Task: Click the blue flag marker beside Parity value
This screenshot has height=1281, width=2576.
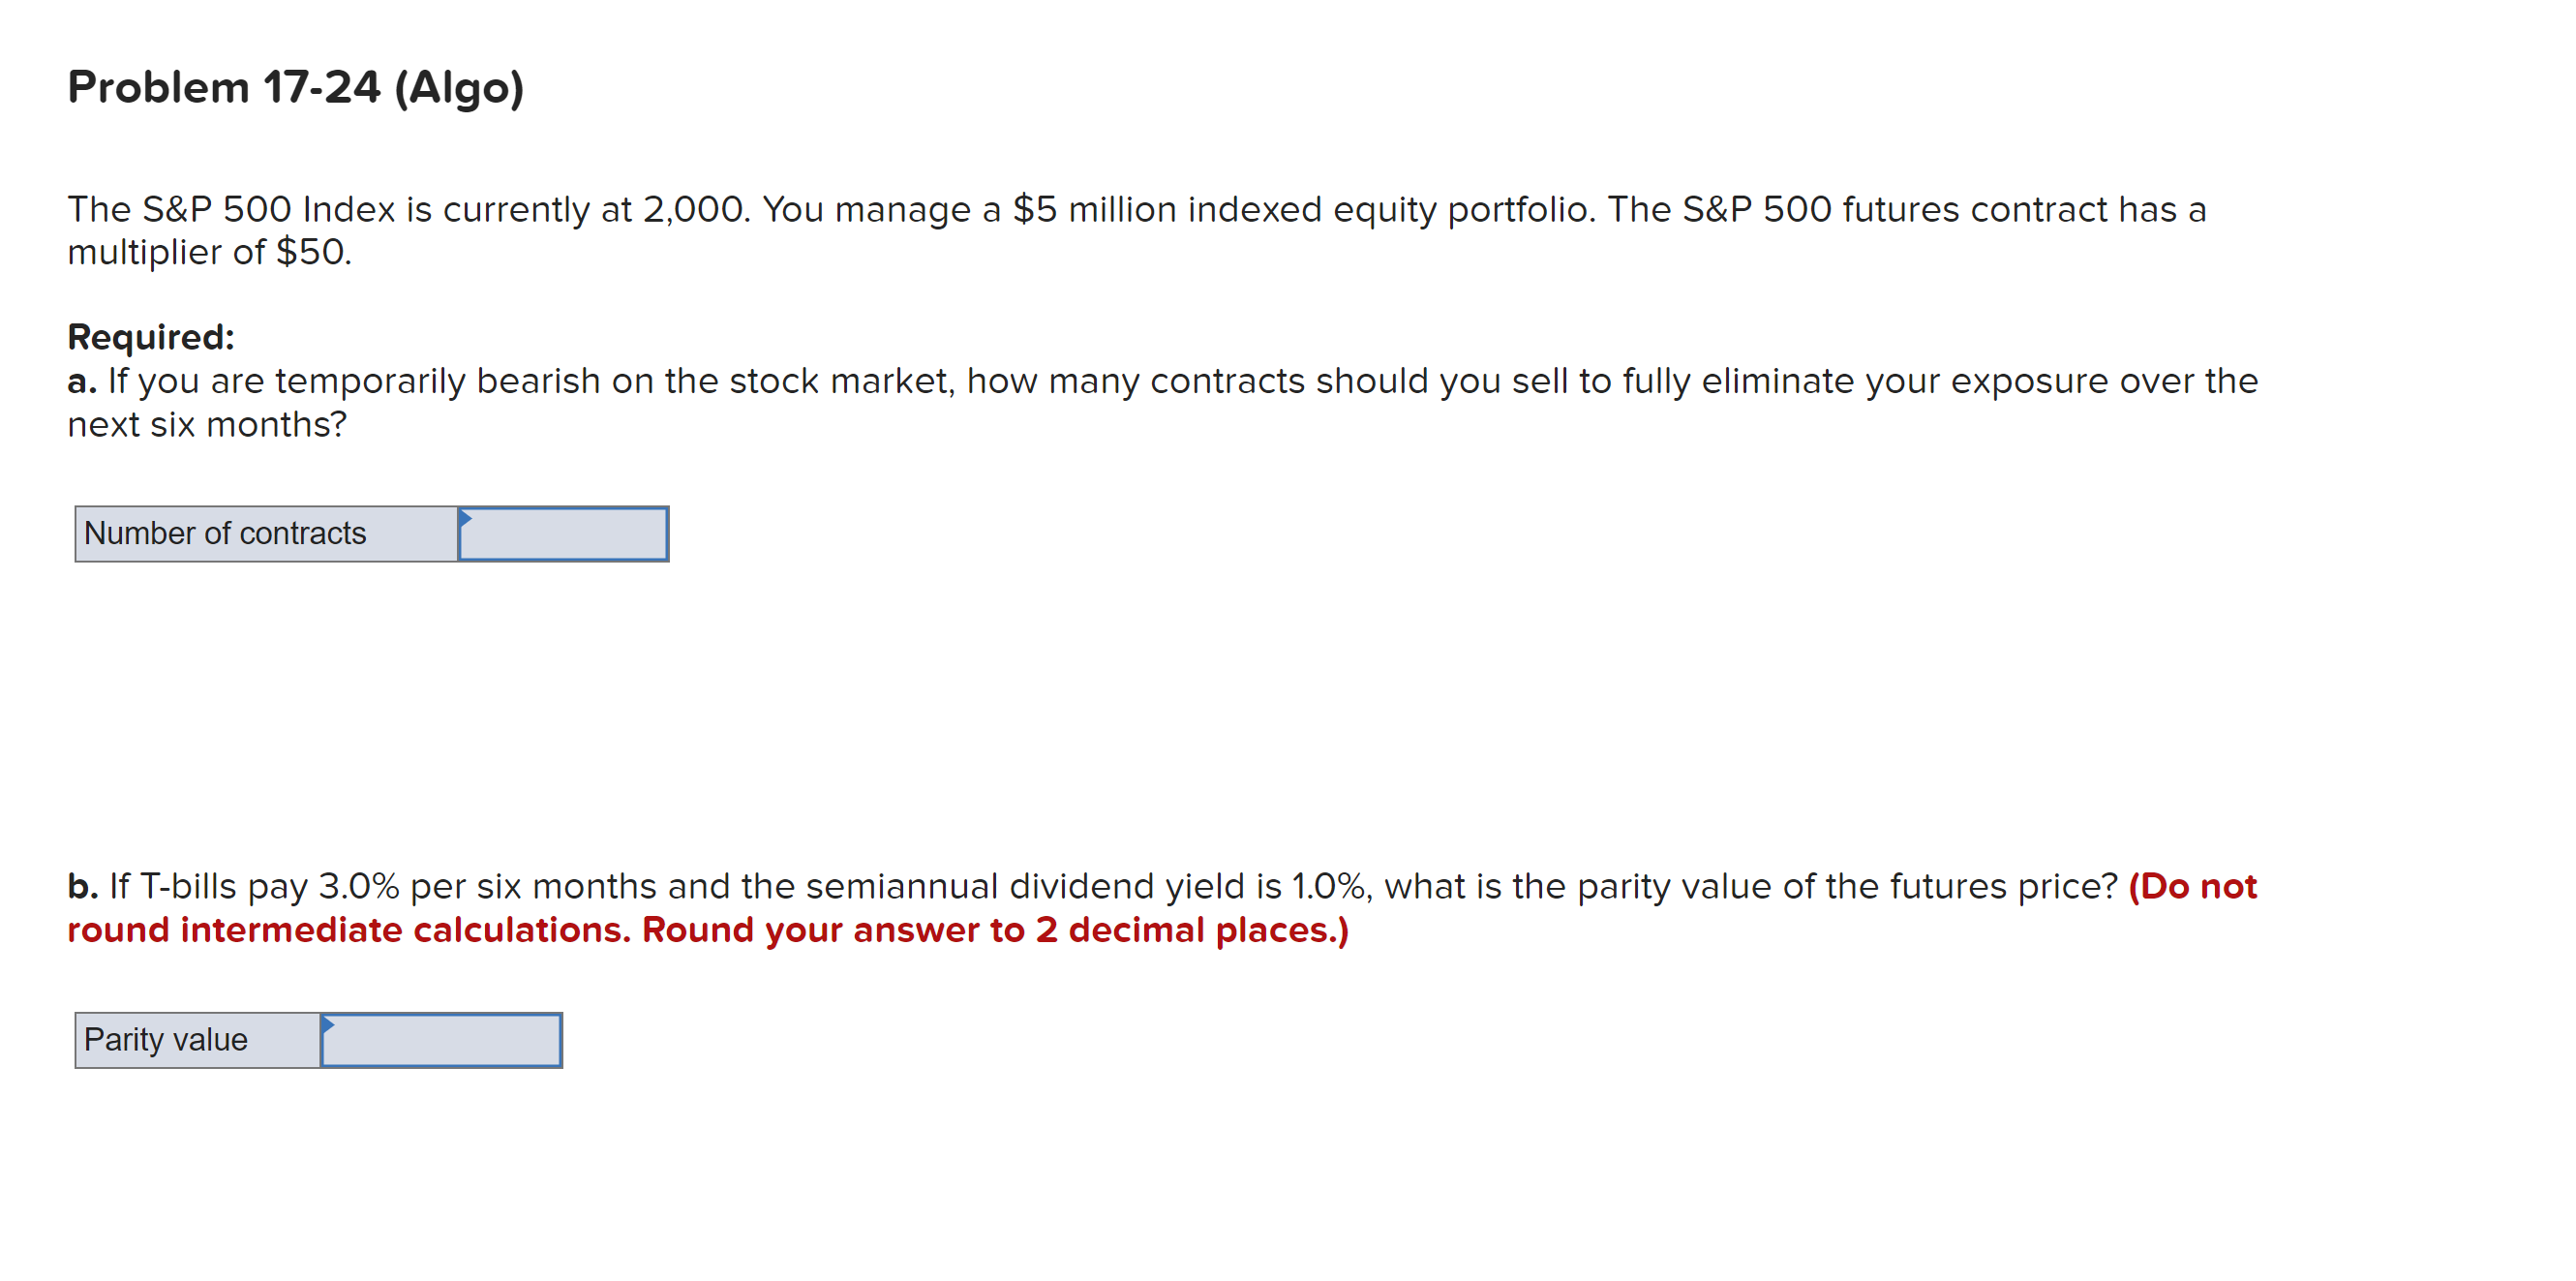Action: [x=327, y=1023]
